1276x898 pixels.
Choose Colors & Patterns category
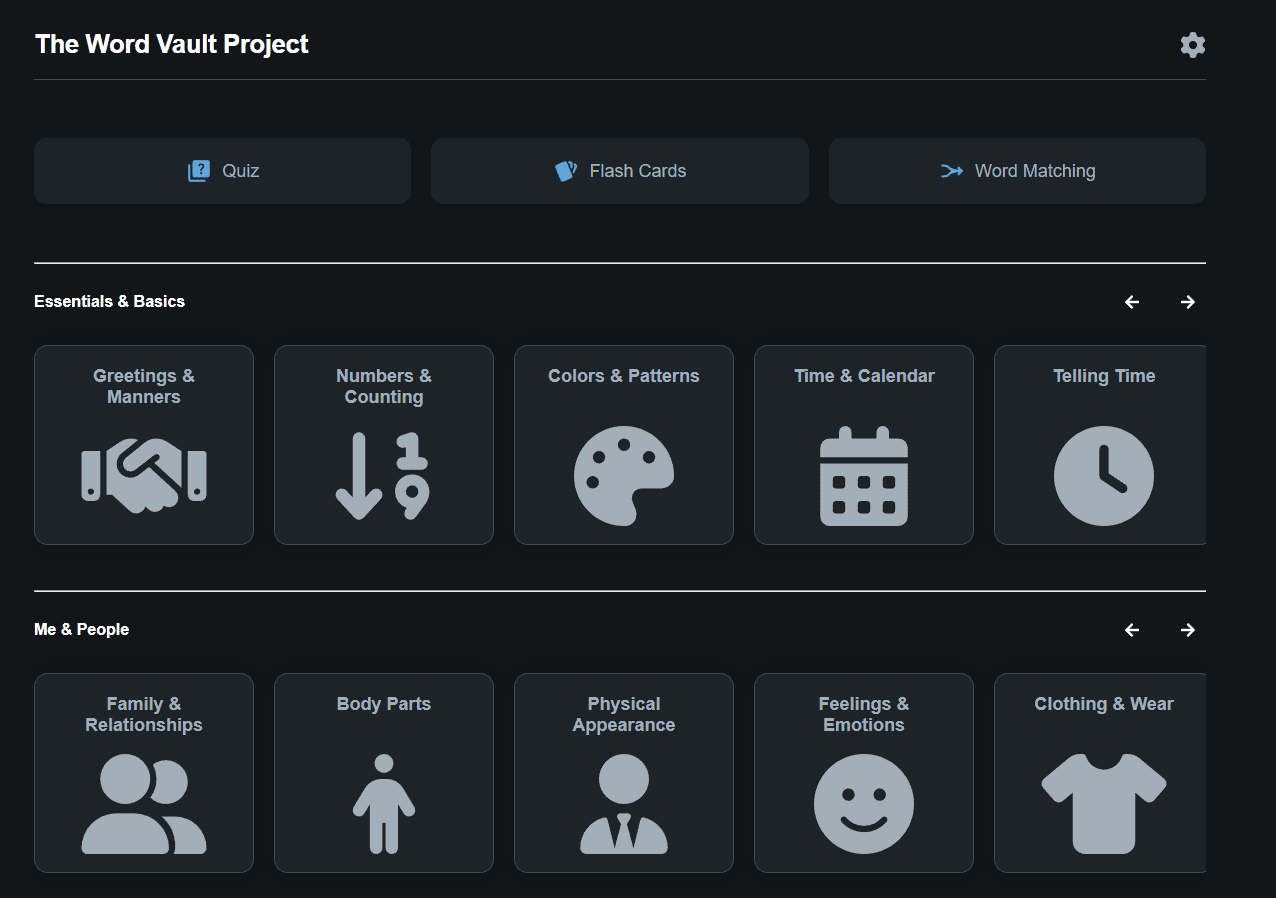624,445
